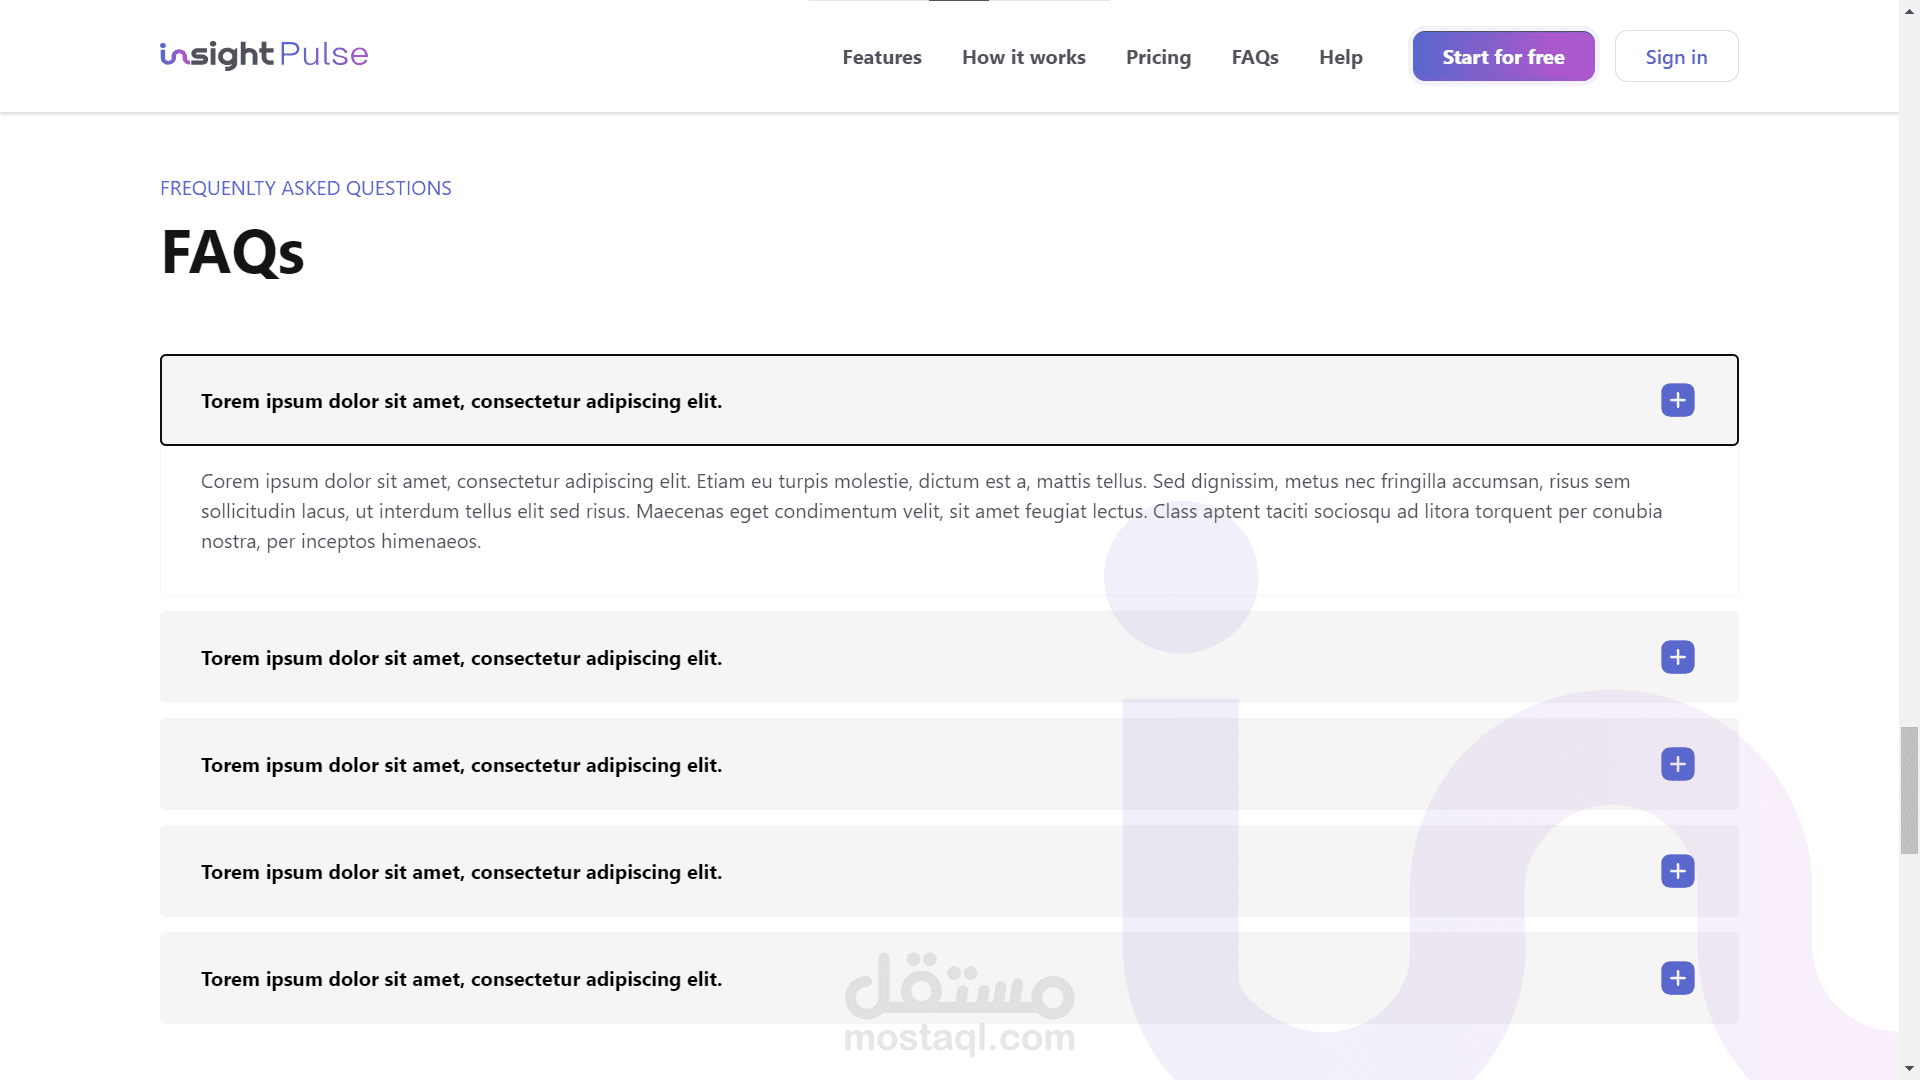Click the plus icon on fifth FAQ
The width and height of the screenshot is (1920, 1080).
(x=1677, y=978)
